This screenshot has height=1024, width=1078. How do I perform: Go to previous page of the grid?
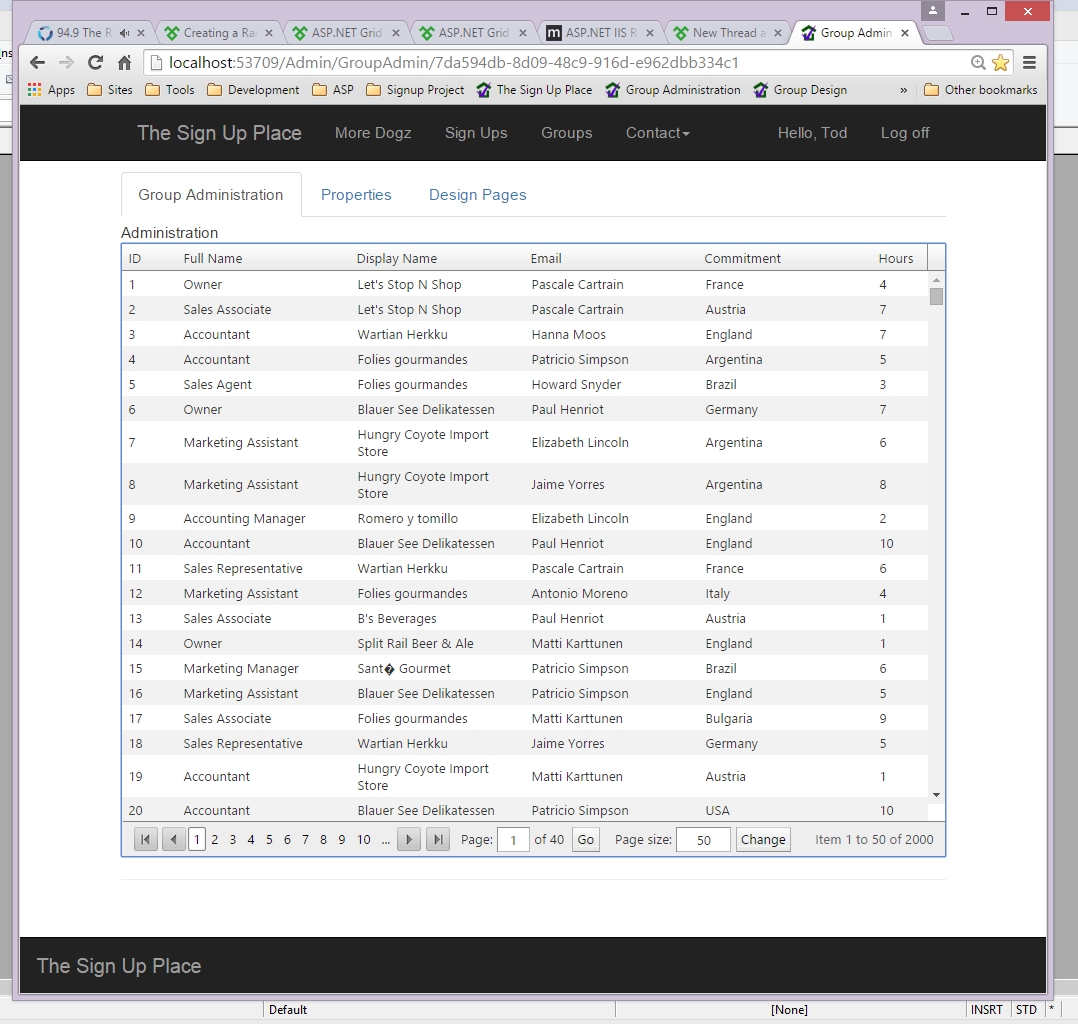point(173,840)
